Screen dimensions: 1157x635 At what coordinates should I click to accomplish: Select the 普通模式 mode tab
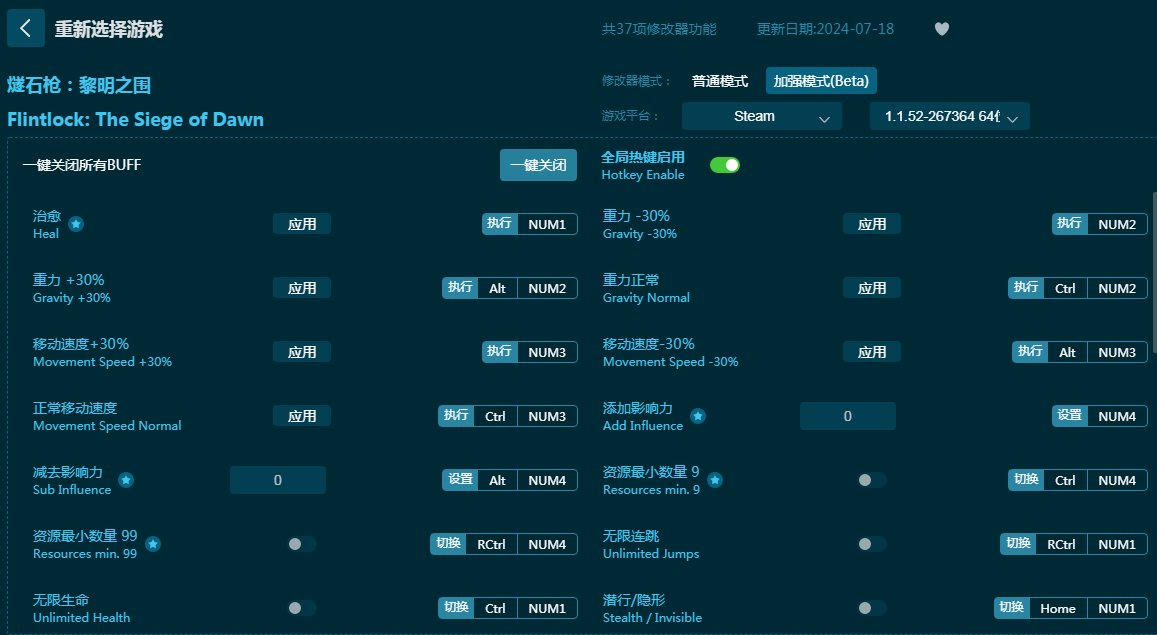click(x=720, y=81)
